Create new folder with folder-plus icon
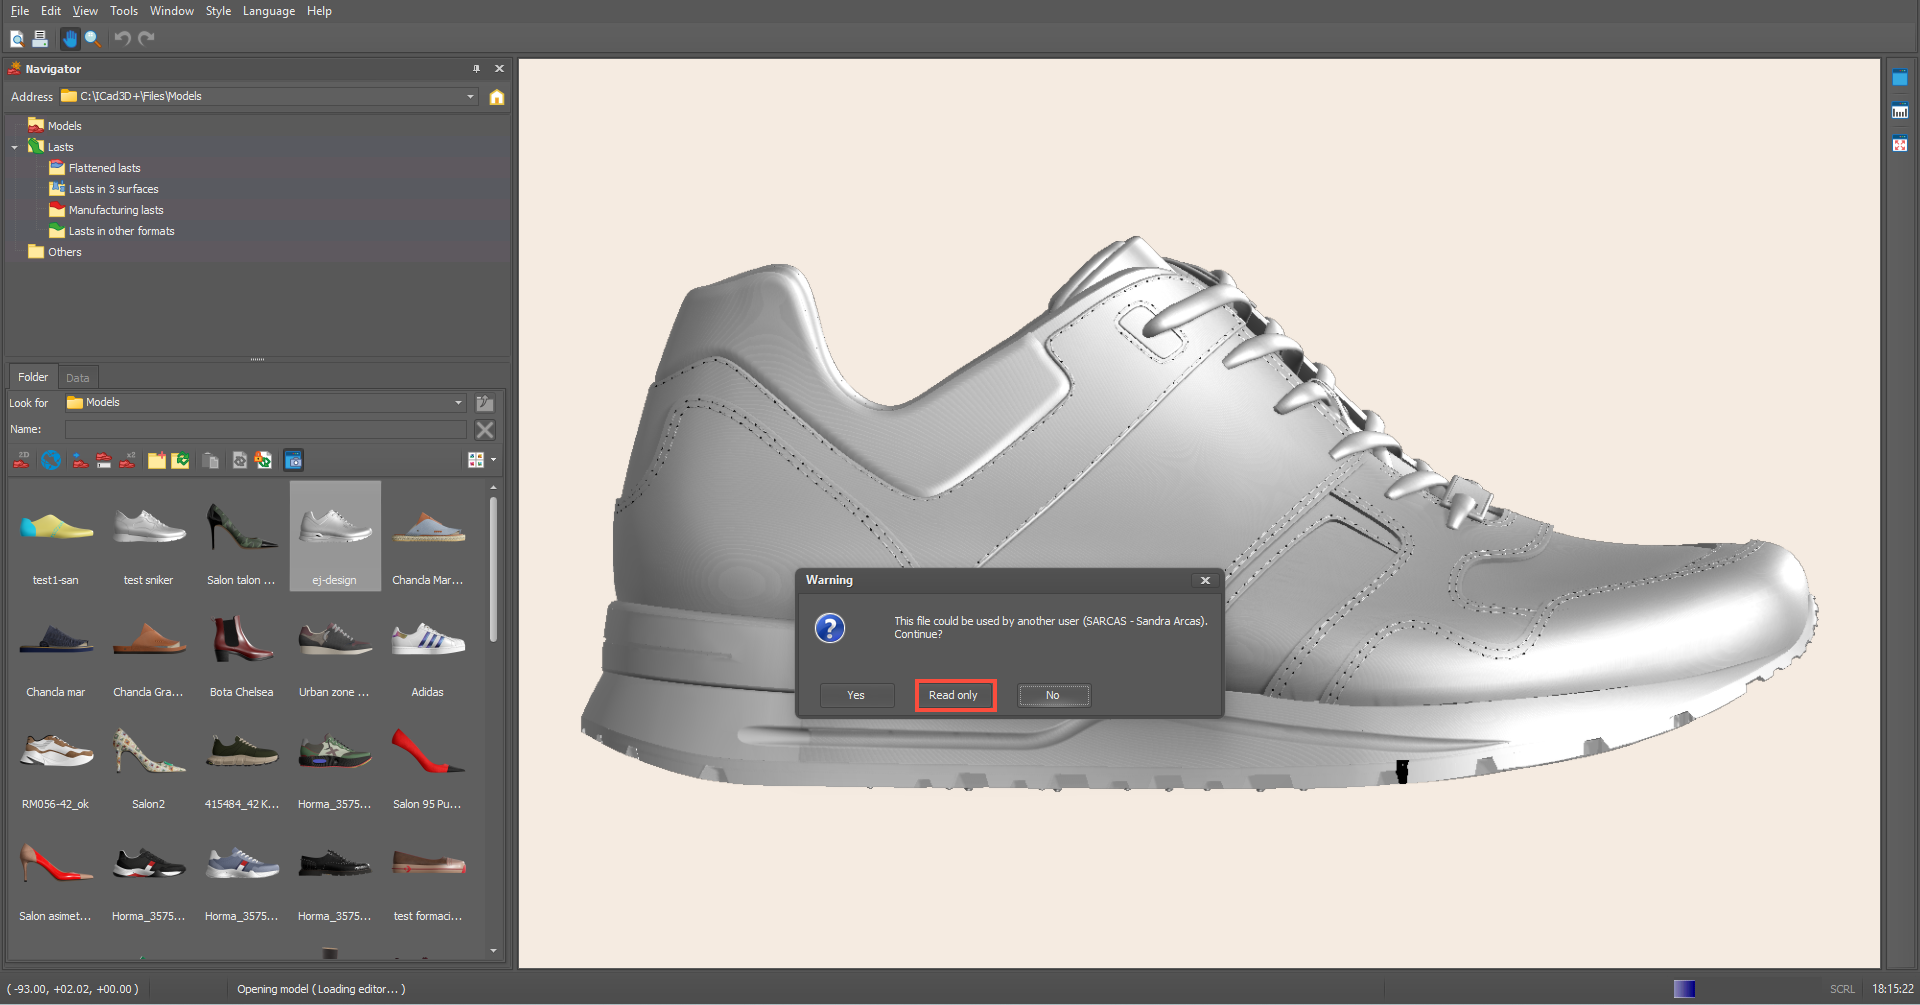Viewport: 1920px width, 1005px height. tap(157, 460)
